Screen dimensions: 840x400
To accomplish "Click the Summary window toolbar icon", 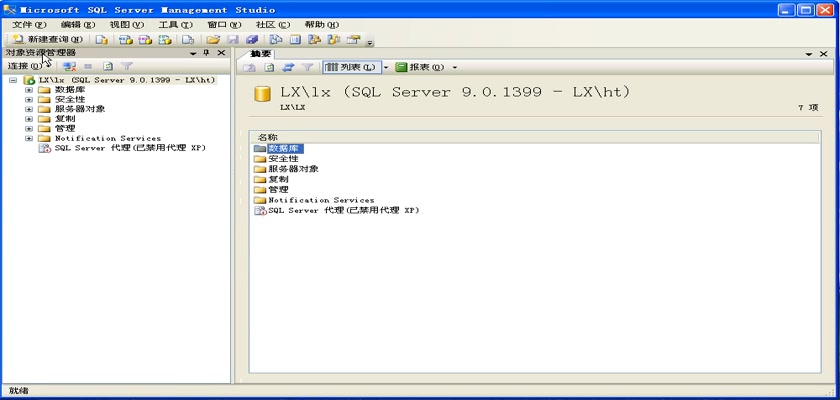I will coord(295,39).
